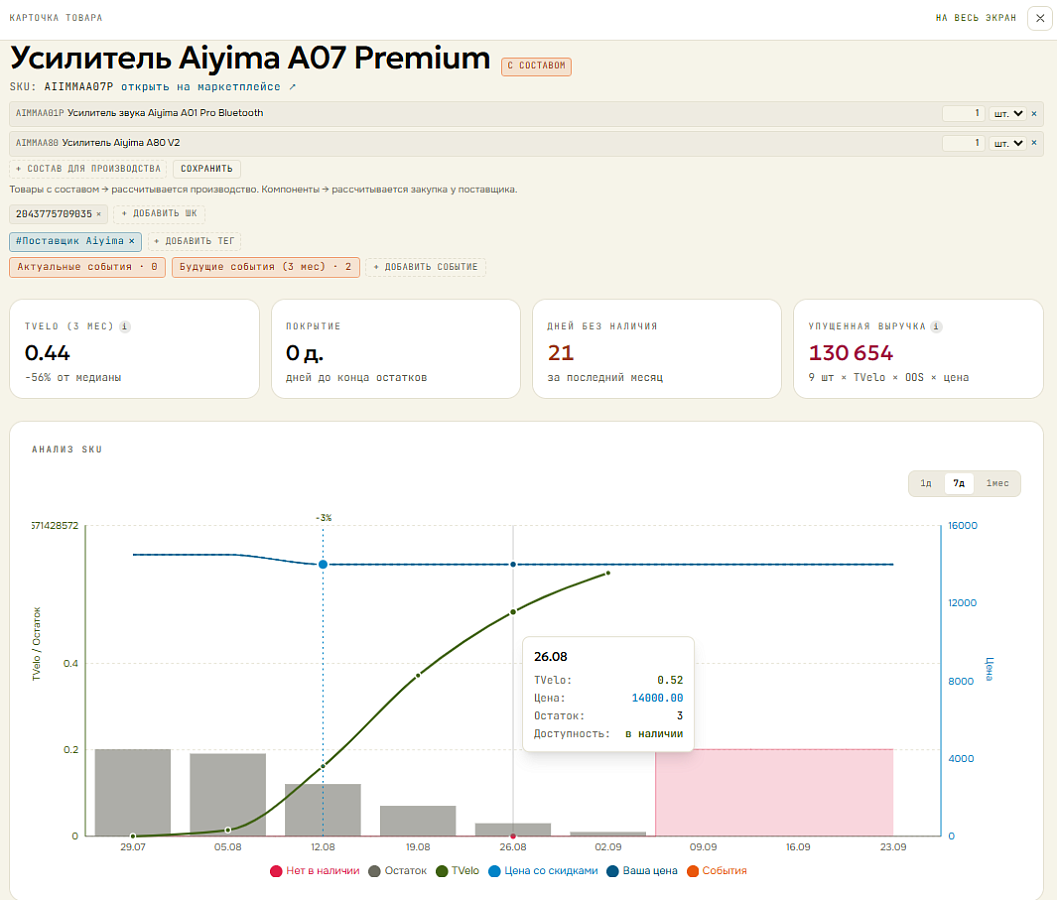Toggle 'Цена со скидками' legend series
The image size is (1057, 900).
coord(543,871)
